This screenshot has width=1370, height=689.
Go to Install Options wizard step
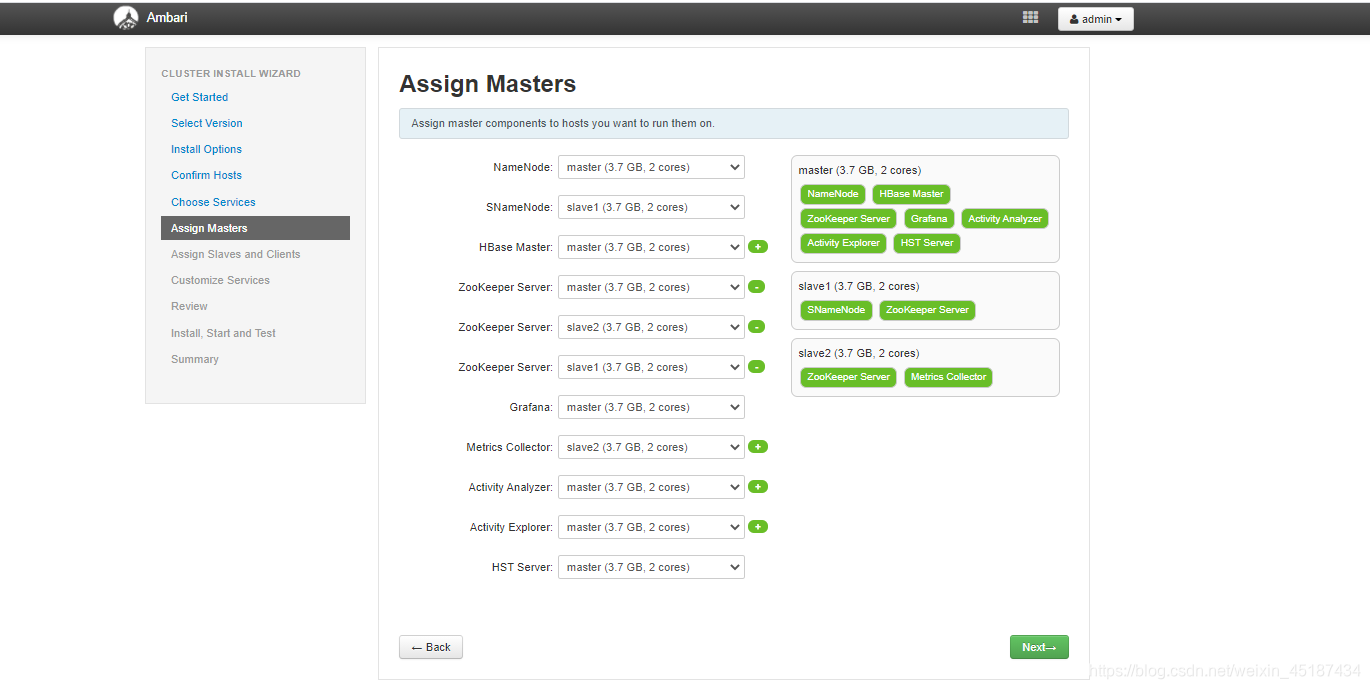(206, 149)
